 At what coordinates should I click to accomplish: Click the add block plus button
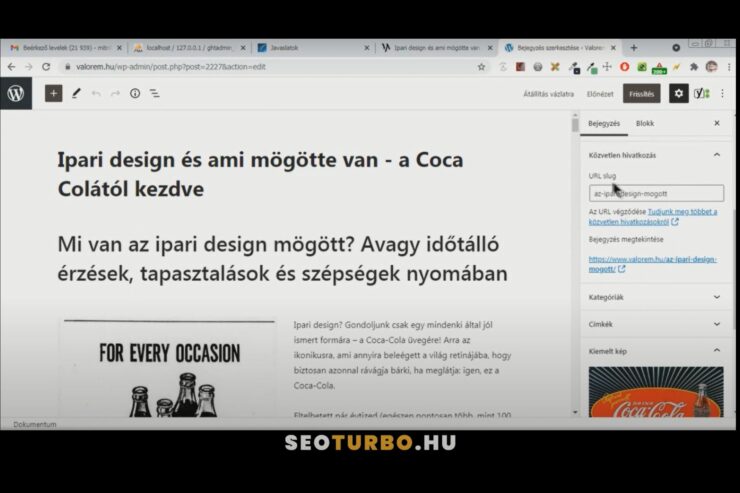coord(53,93)
